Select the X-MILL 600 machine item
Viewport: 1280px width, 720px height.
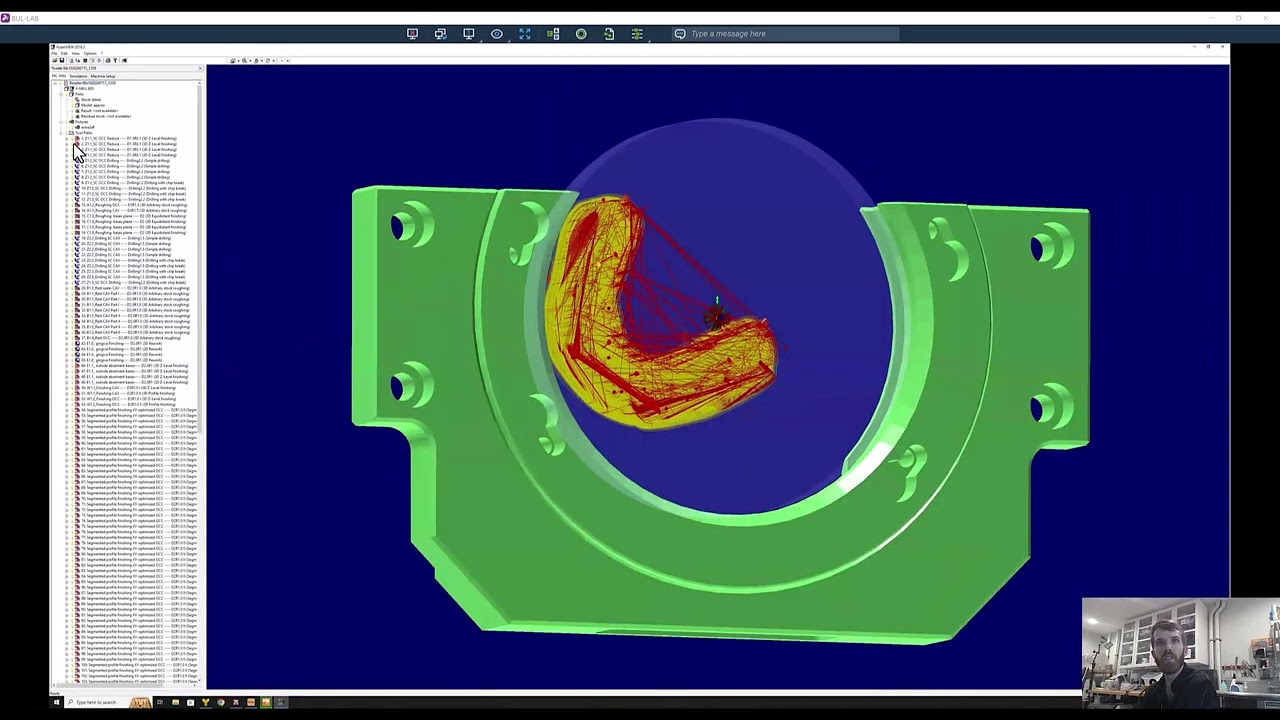[x=85, y=89]
